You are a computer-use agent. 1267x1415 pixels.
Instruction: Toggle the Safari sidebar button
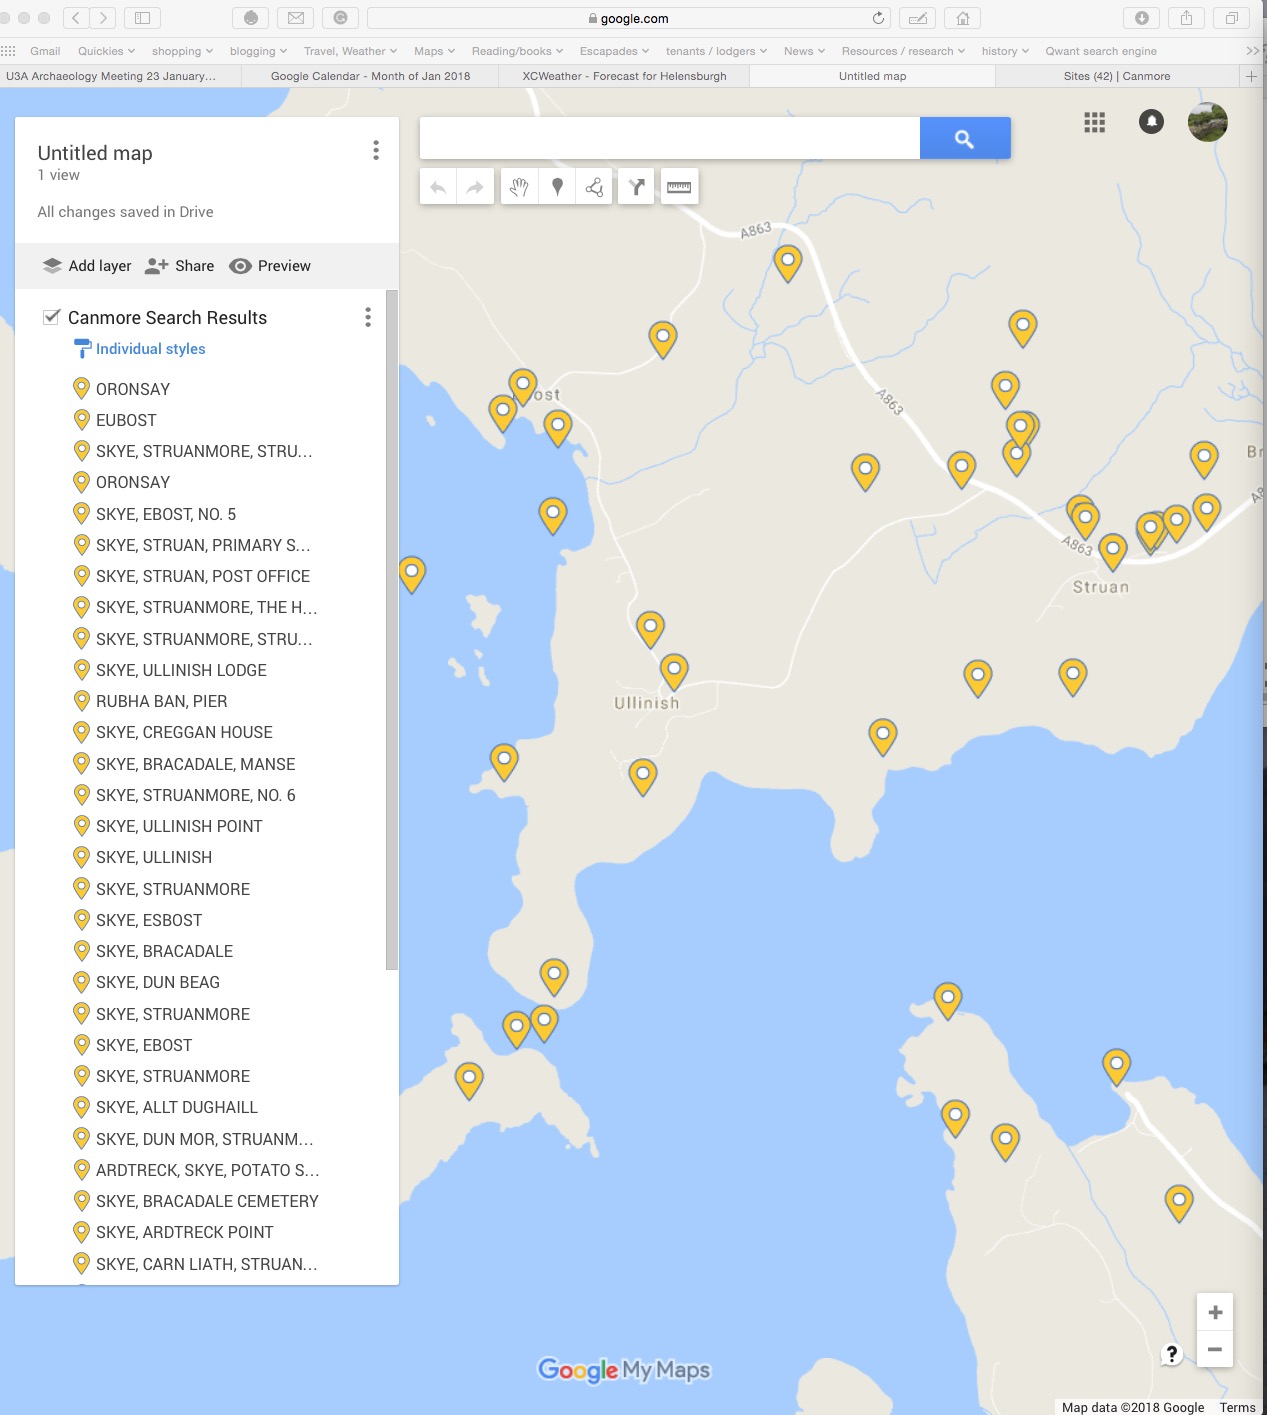coord(142,18)
